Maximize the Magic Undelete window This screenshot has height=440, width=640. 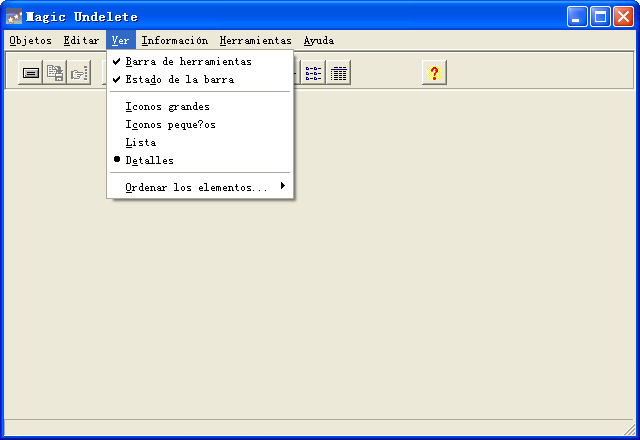601,17
